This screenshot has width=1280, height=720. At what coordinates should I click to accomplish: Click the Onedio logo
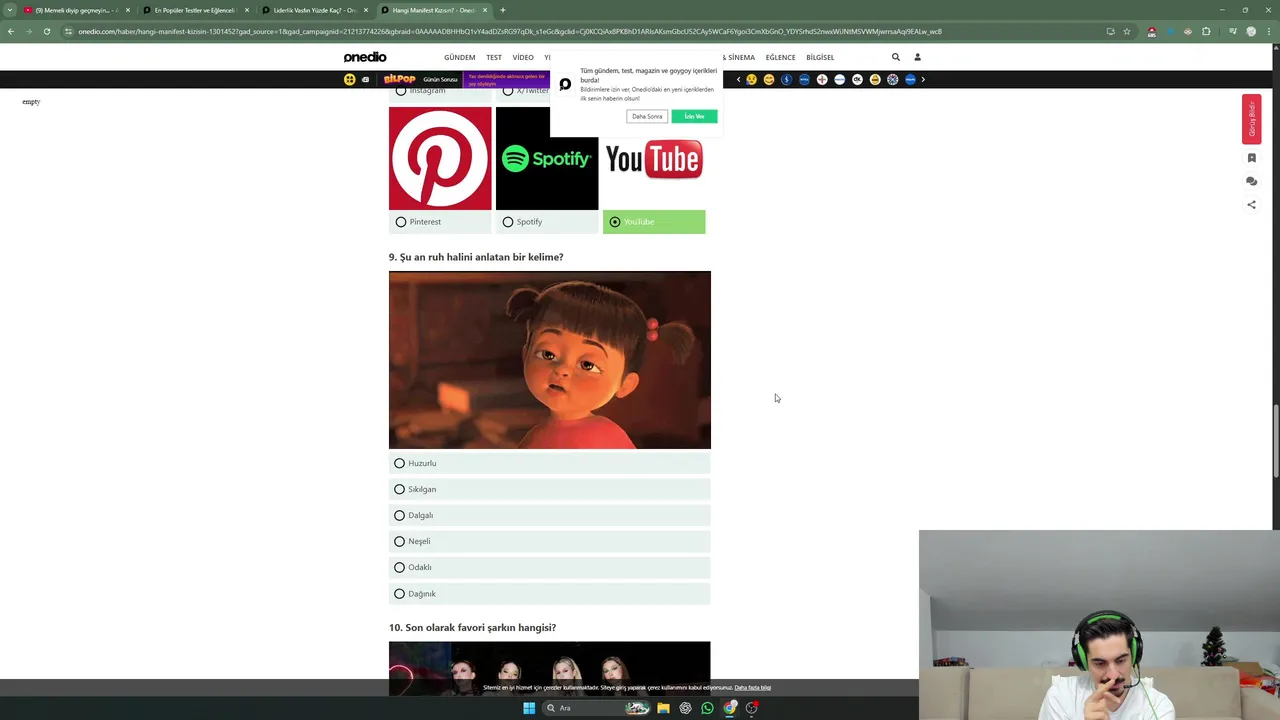point(365,57)
